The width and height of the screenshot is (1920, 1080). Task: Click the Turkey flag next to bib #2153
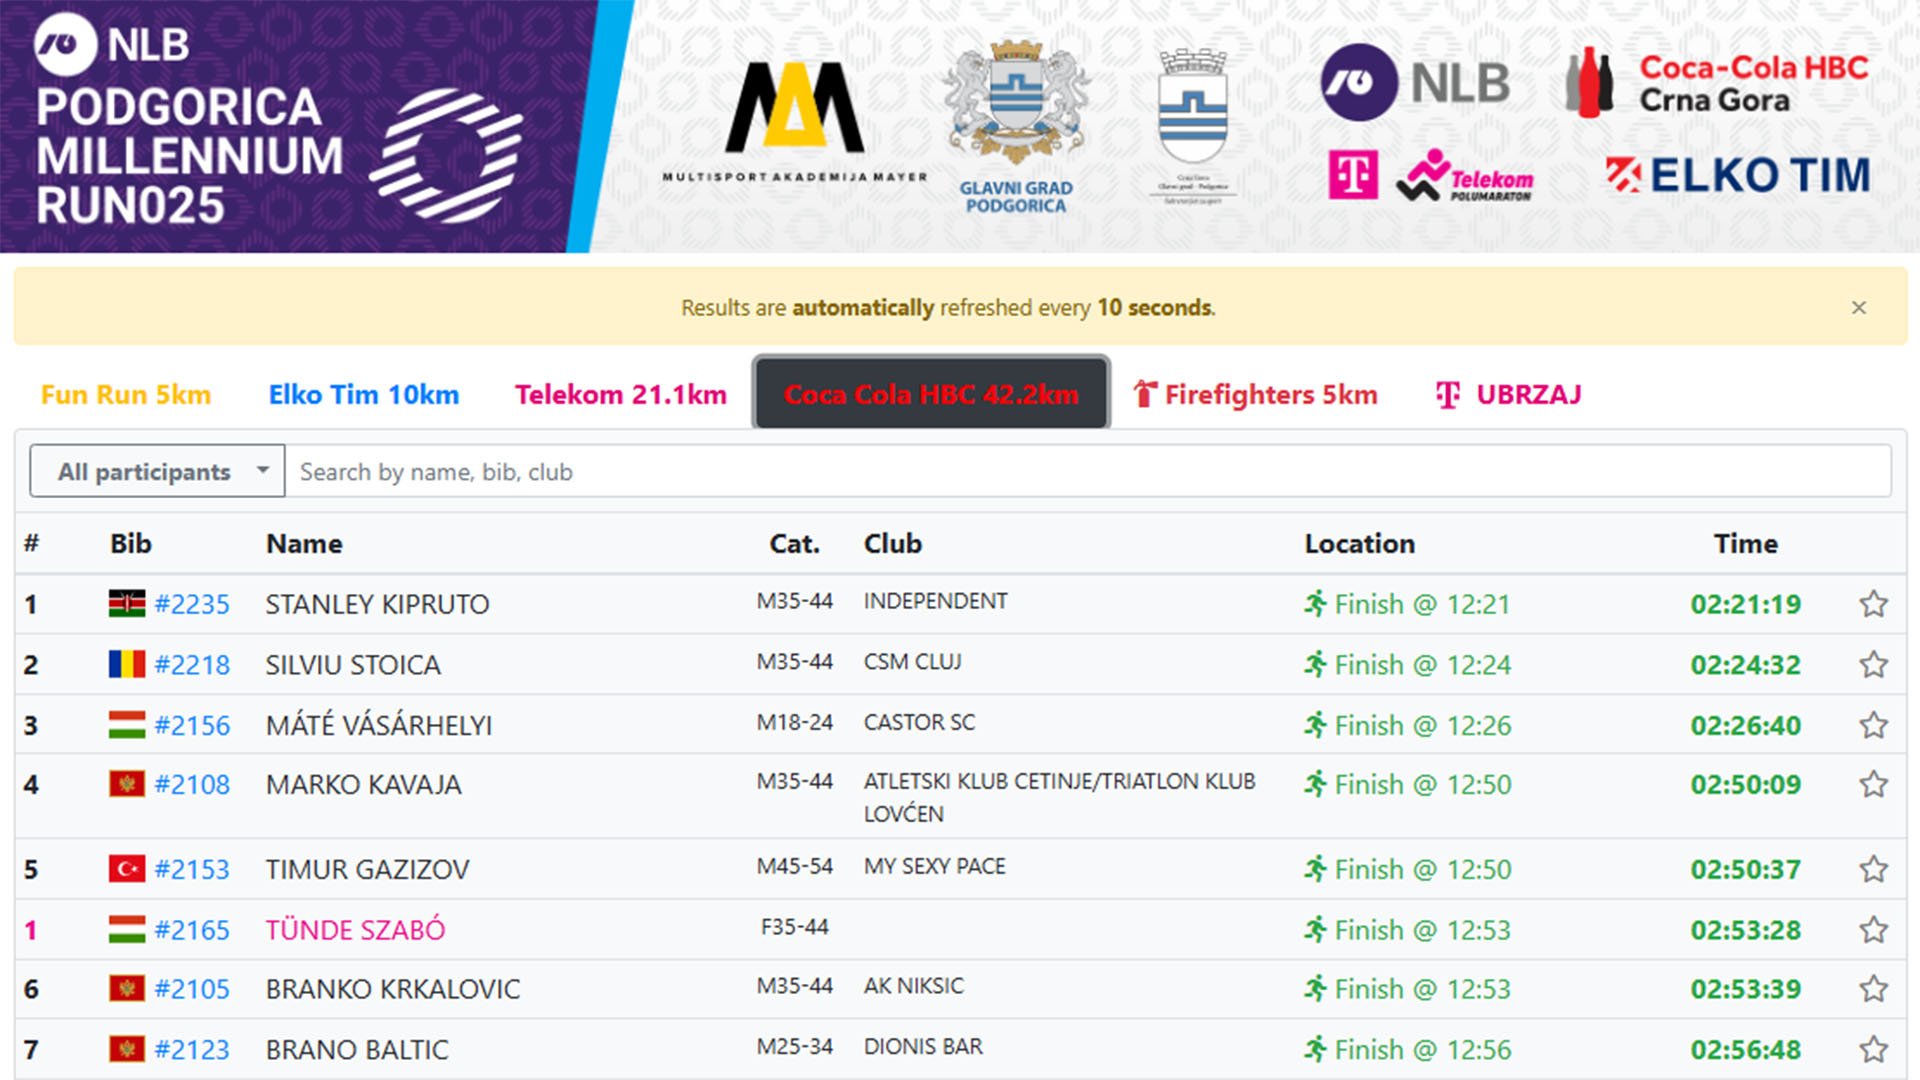pyautogui.click(x=127, y=869)
